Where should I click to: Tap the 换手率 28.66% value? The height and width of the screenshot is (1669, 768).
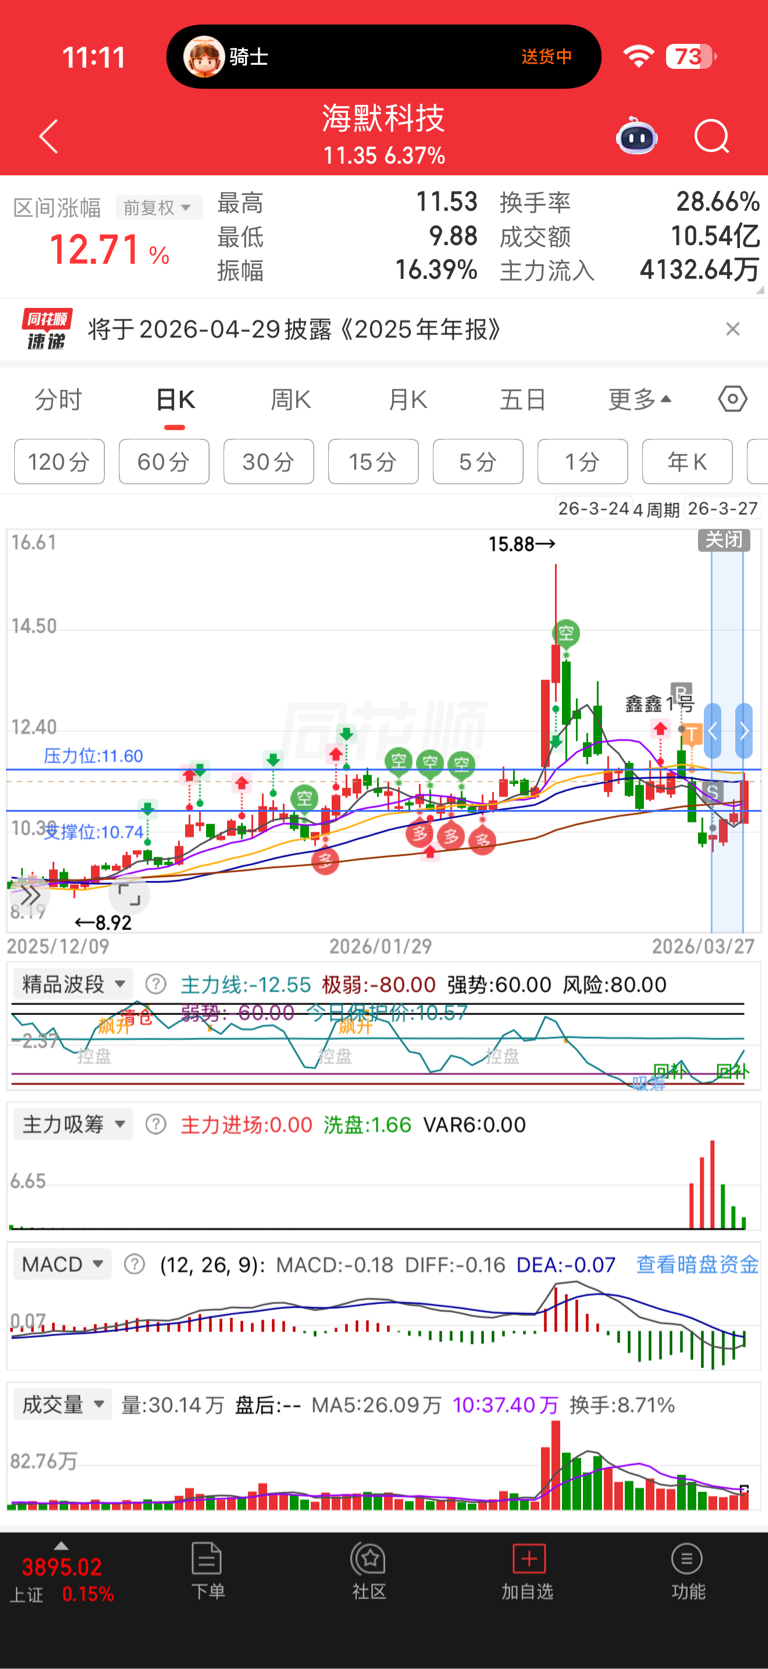718,202
